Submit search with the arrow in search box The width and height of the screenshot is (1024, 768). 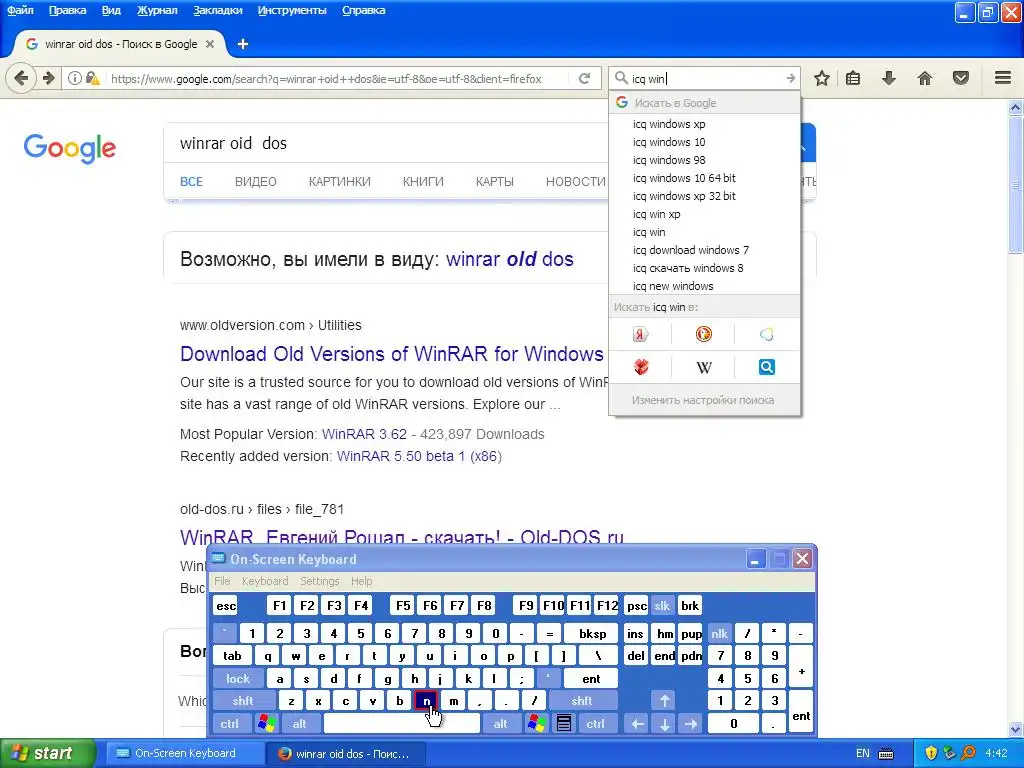(x=790, y=78)
